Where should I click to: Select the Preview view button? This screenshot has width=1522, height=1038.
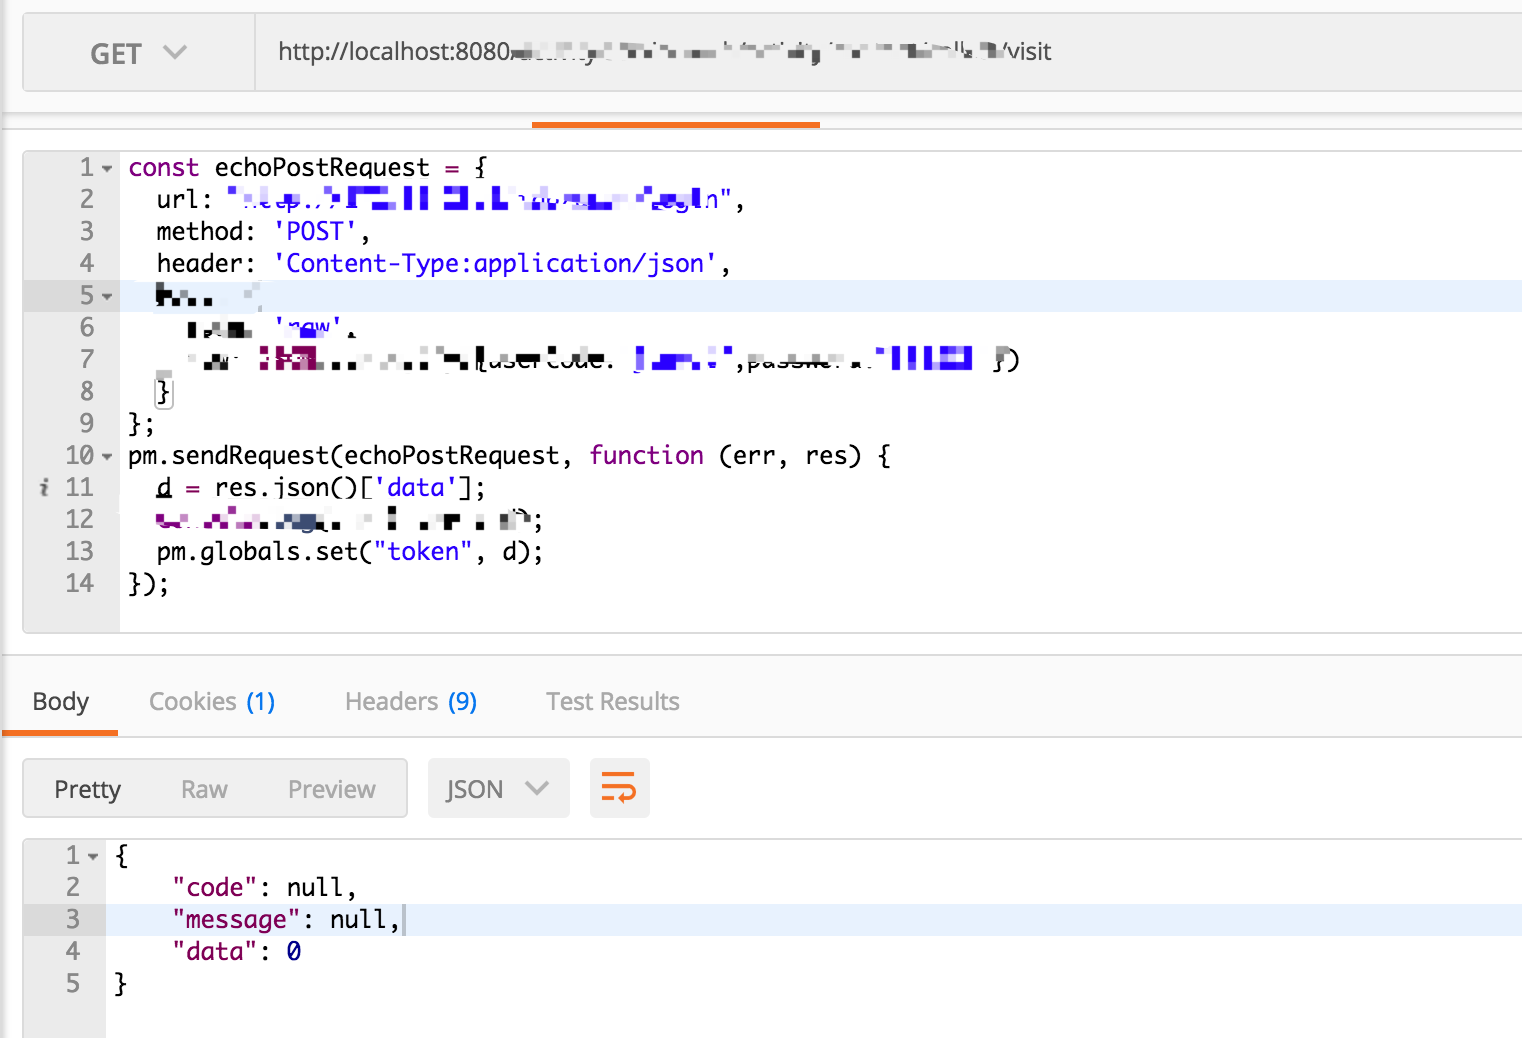[x=332, y=789]
